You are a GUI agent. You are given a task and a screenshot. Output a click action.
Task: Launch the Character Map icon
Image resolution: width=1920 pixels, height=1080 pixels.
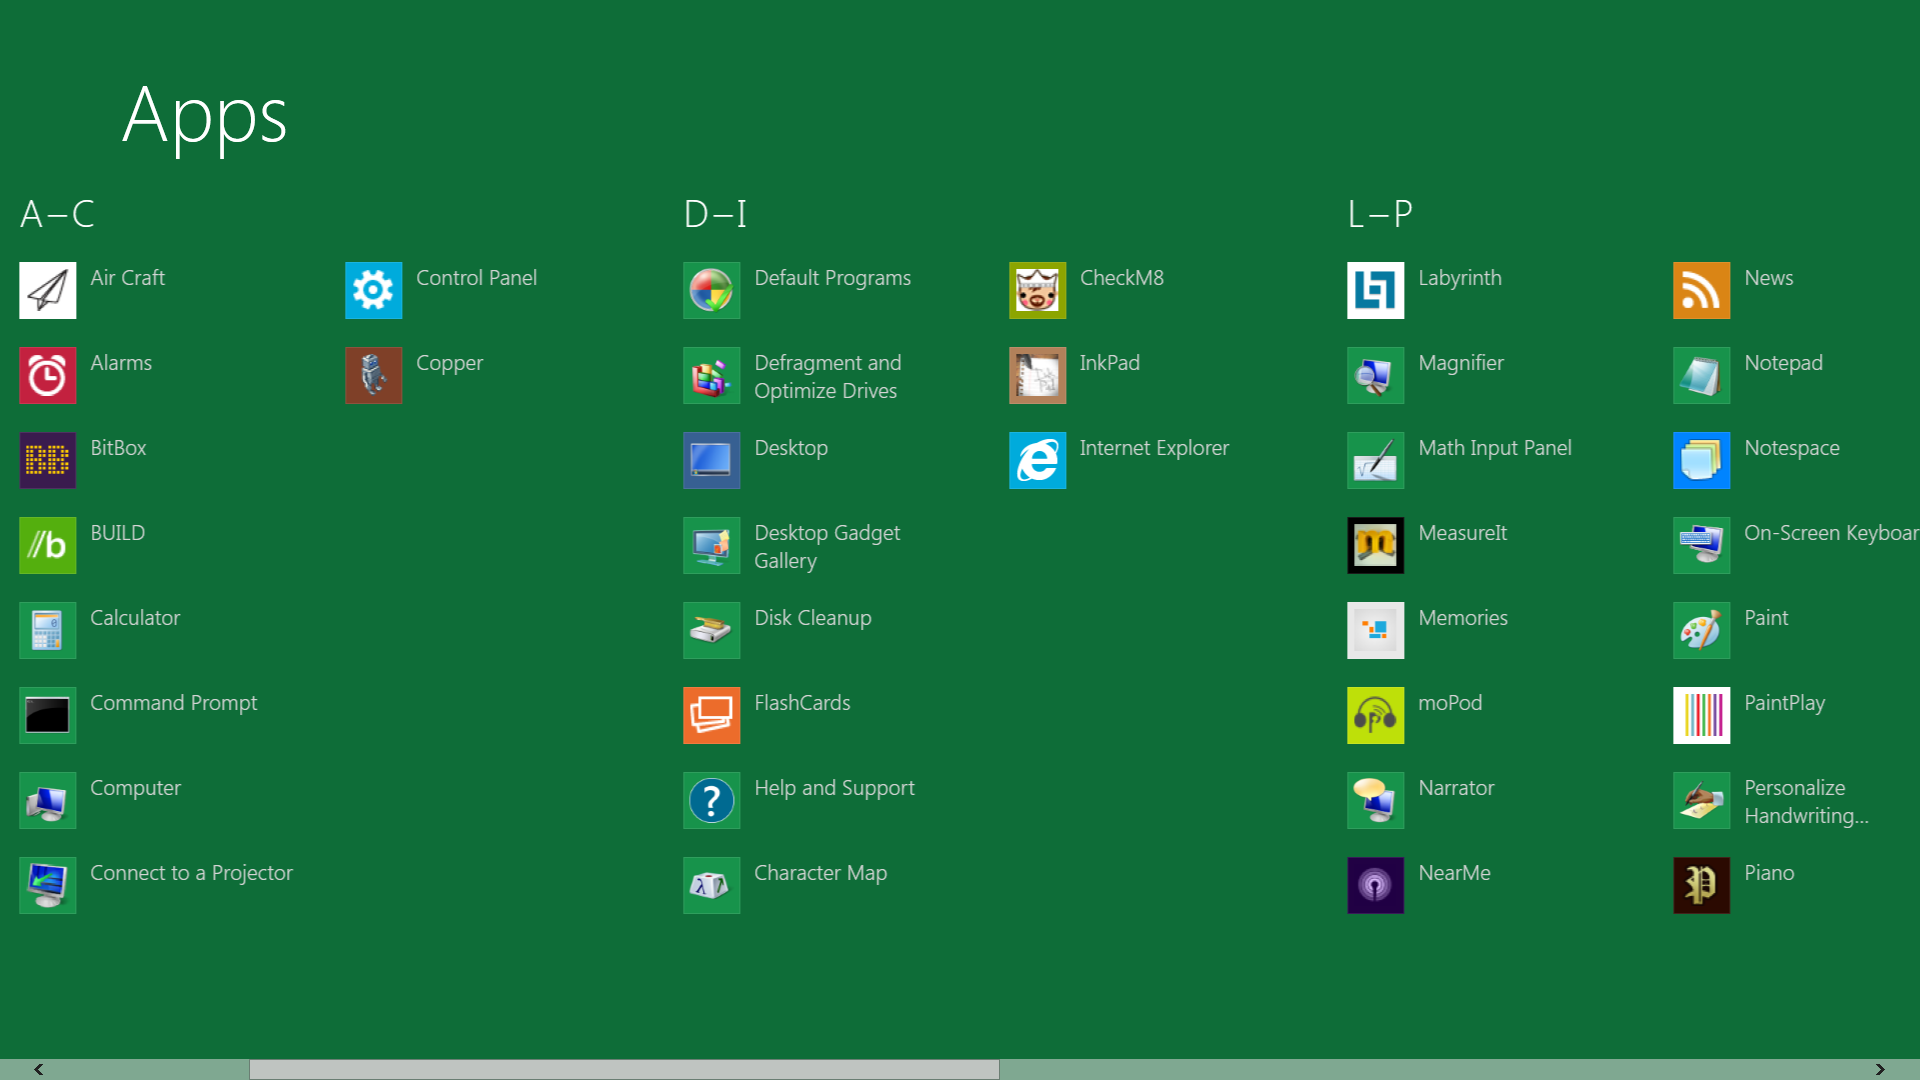click(x=712, y=885)
